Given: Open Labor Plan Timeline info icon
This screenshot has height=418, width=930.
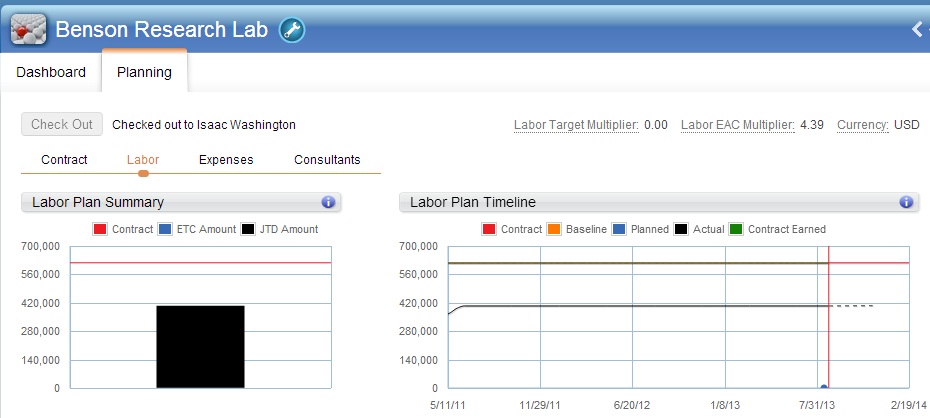Looking at the screenshot, I should 906,202.
